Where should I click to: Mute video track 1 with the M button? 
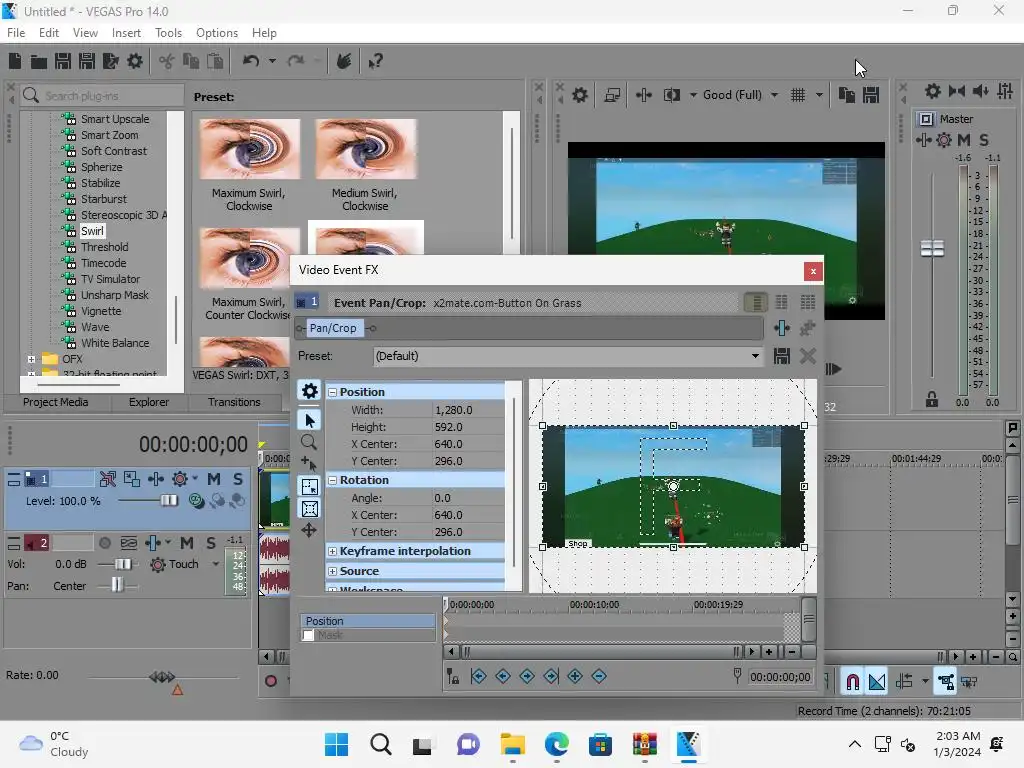point(214,479)
